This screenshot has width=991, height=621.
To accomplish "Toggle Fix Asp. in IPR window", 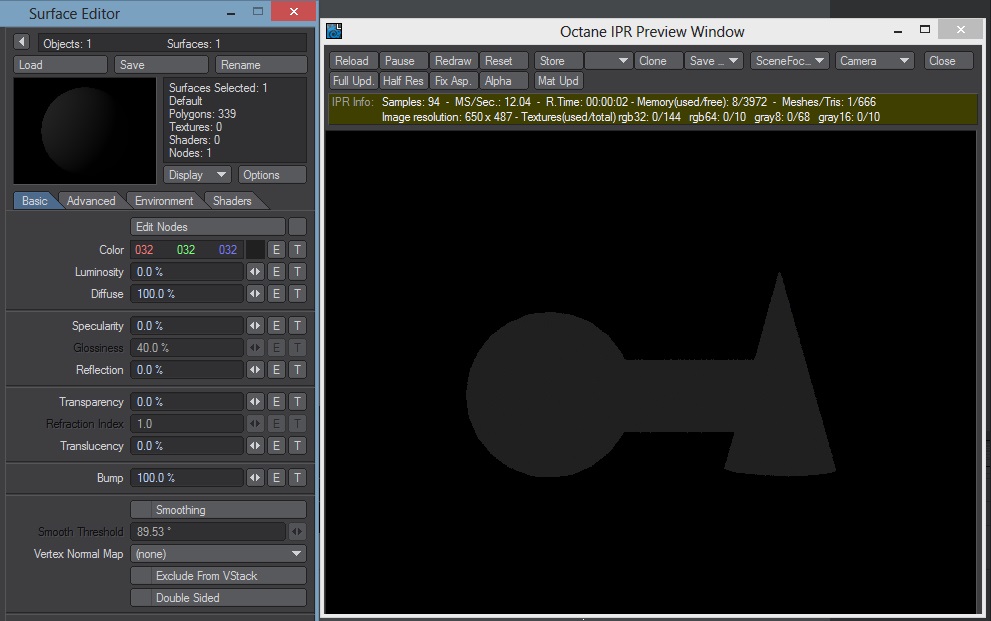I will [x=453, y=81].
